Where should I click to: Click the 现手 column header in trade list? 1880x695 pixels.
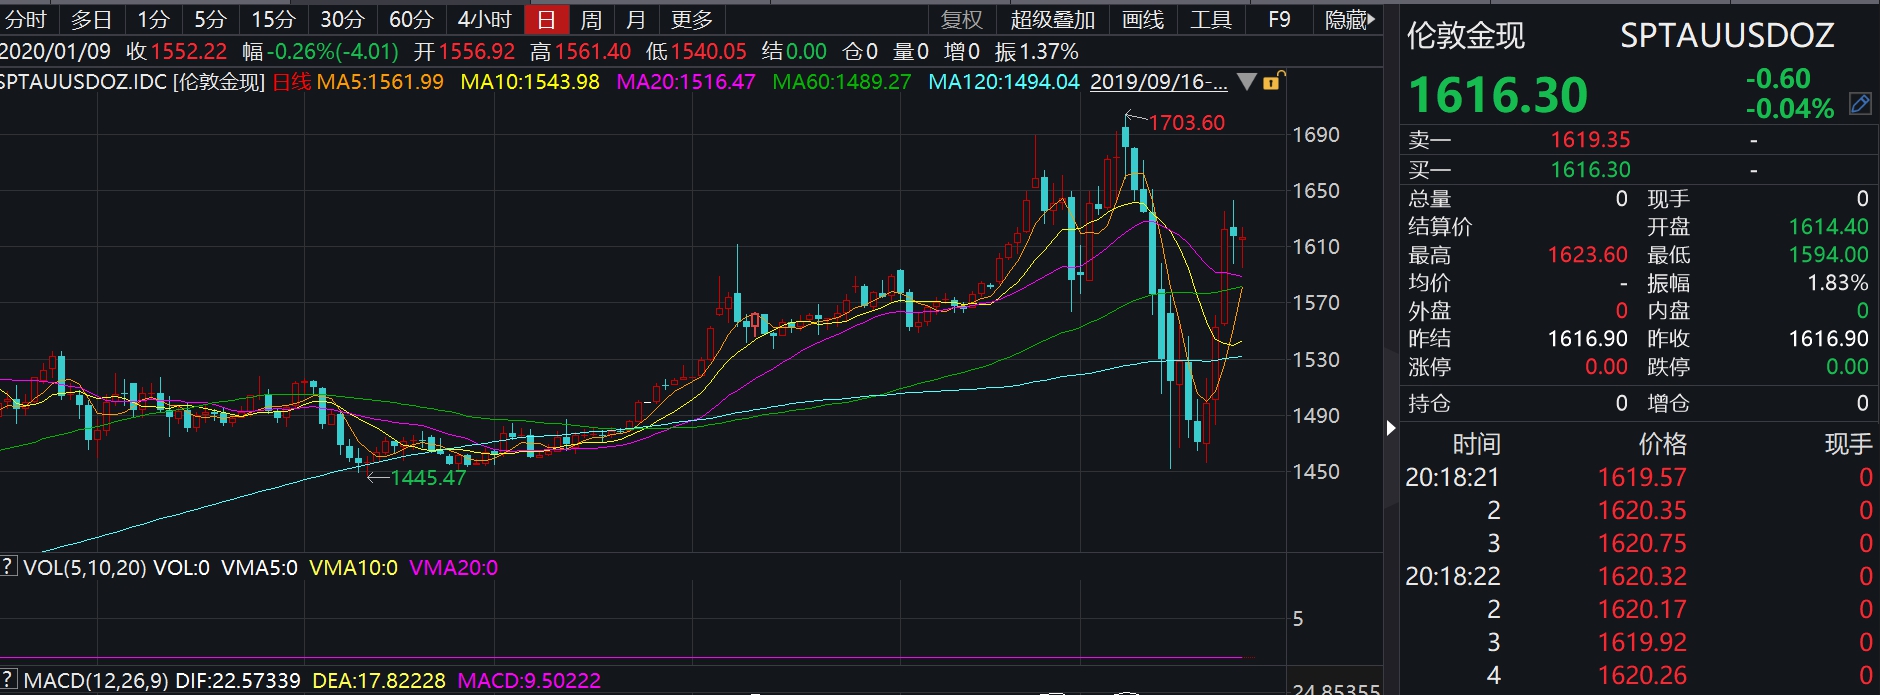(x=1848, y=444)
